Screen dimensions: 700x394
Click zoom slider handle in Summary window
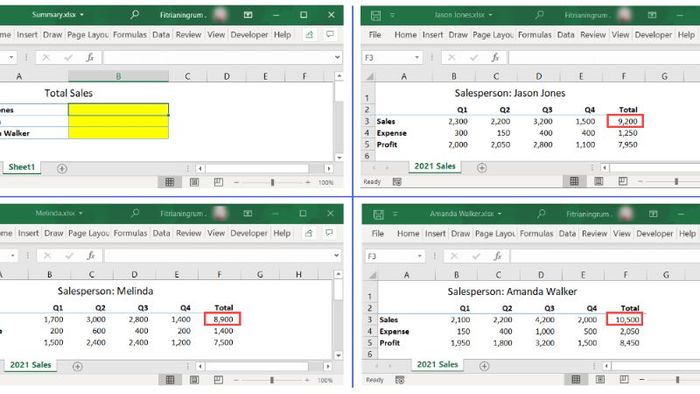pos(272,182)
